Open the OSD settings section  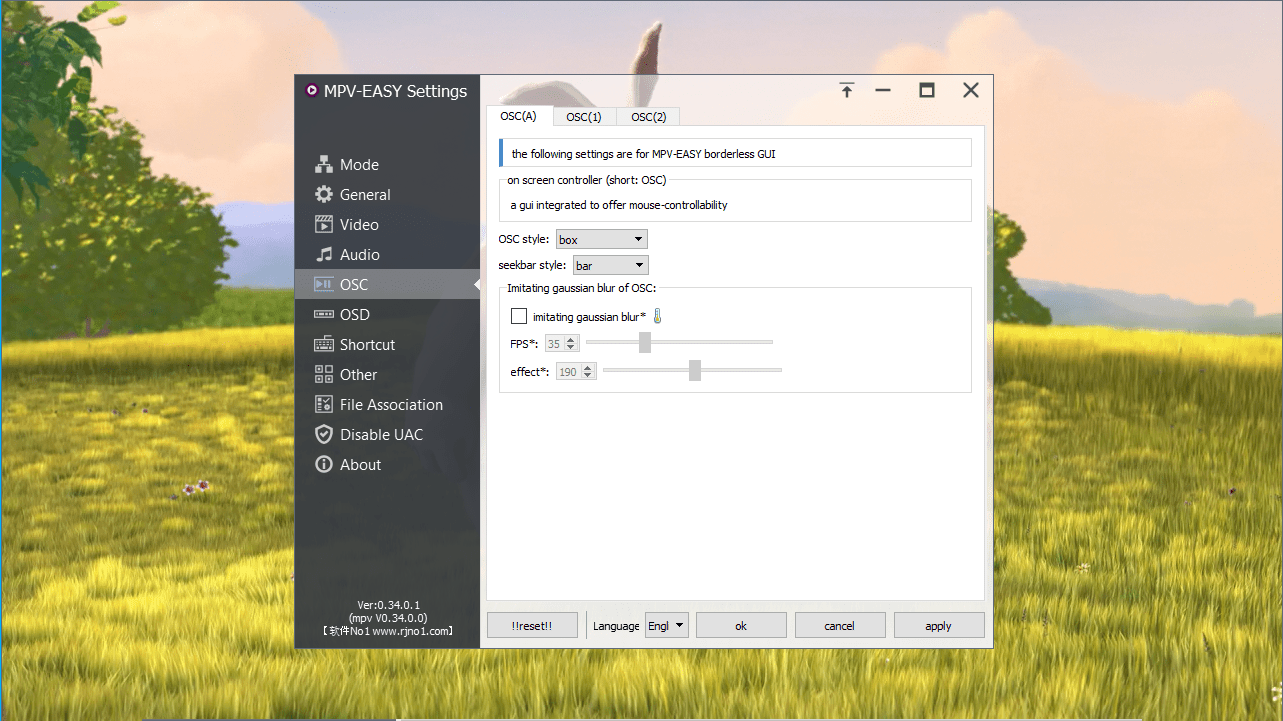[387, 315]
